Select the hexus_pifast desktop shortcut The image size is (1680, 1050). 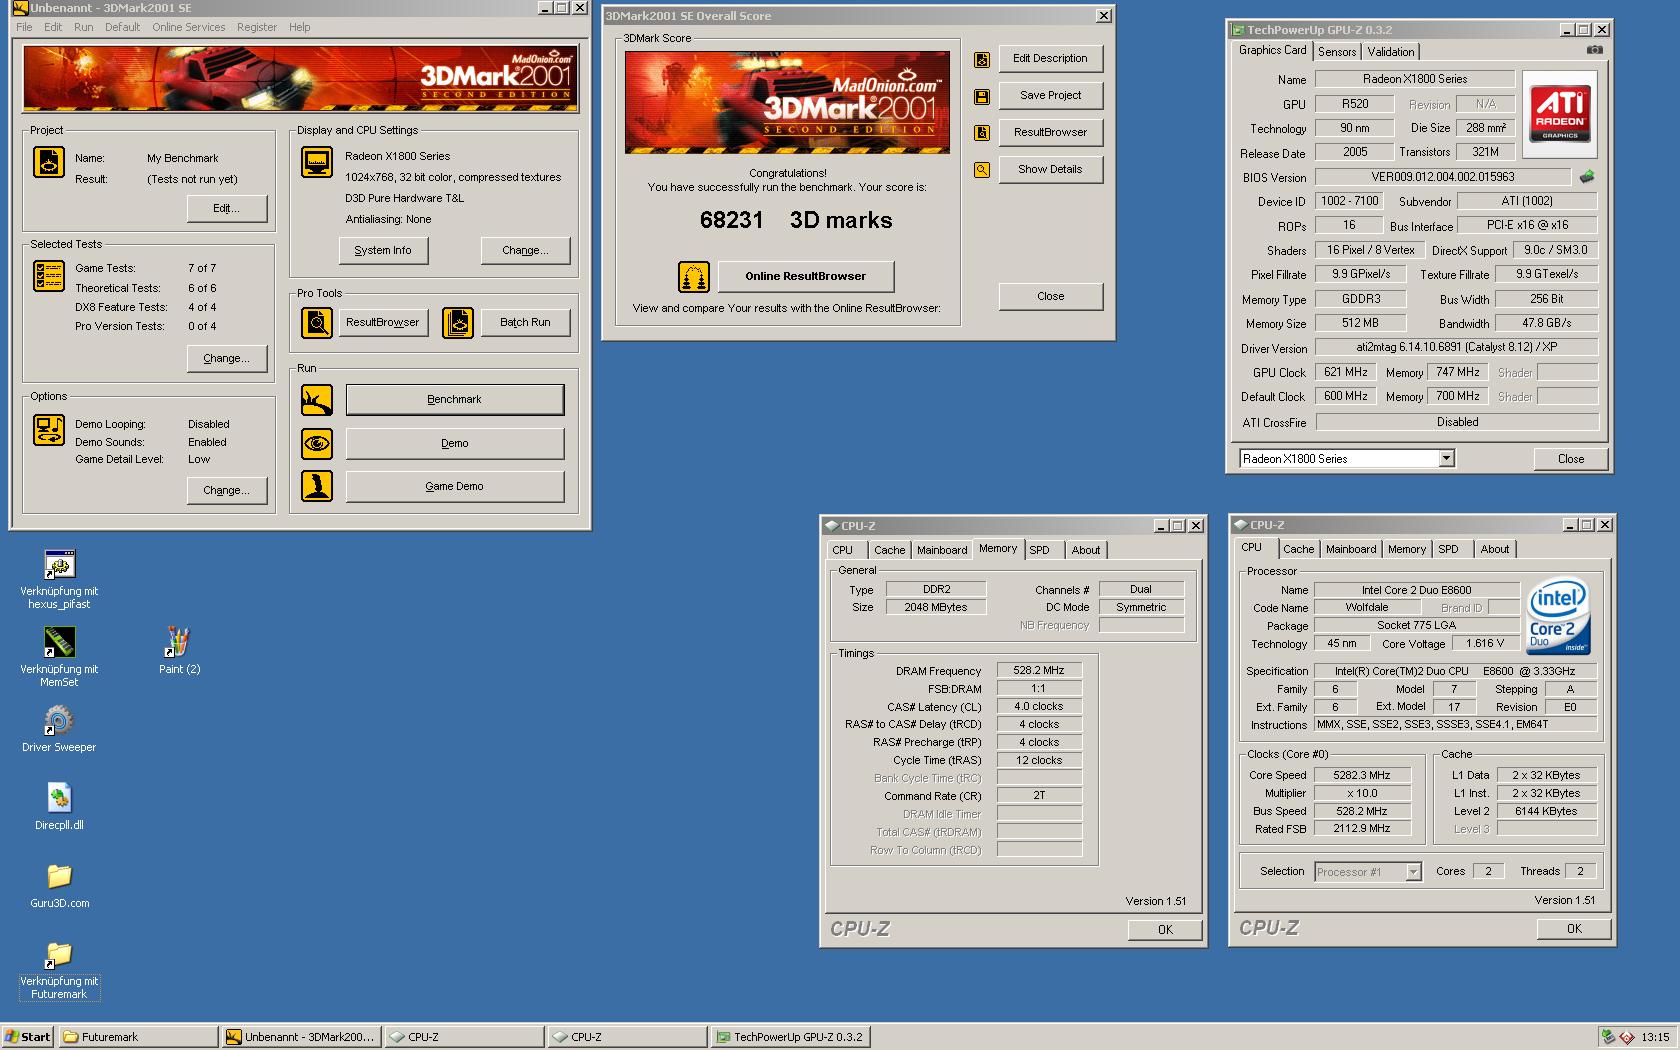coord(59,580)
